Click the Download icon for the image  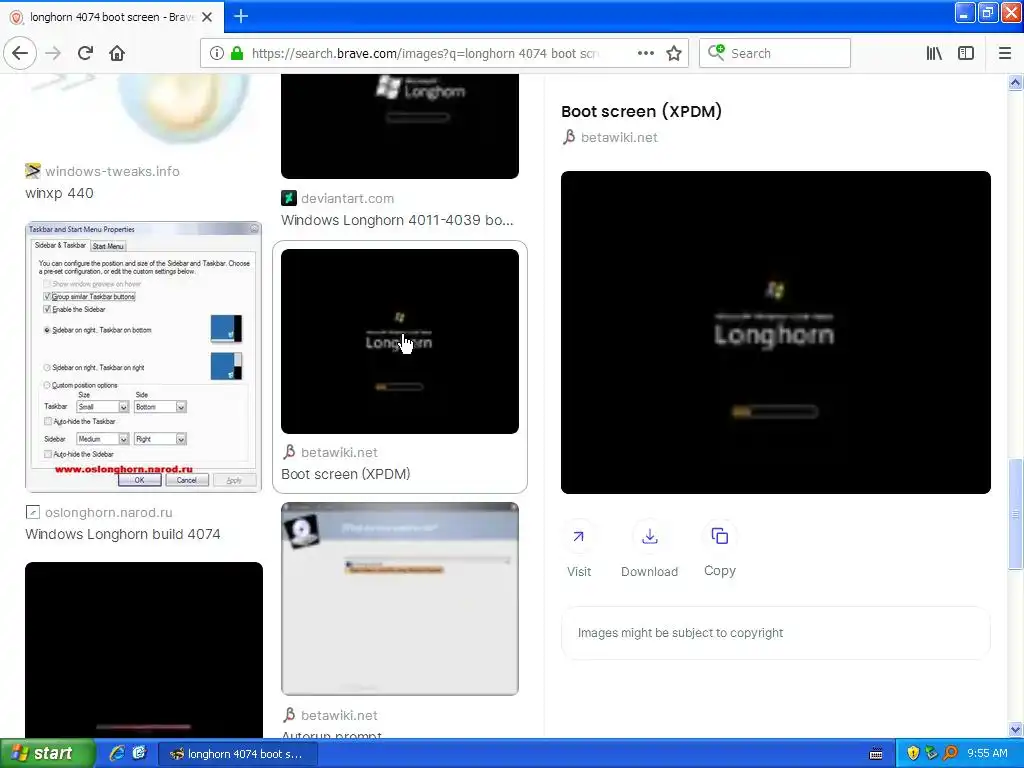tap(649, 536)
